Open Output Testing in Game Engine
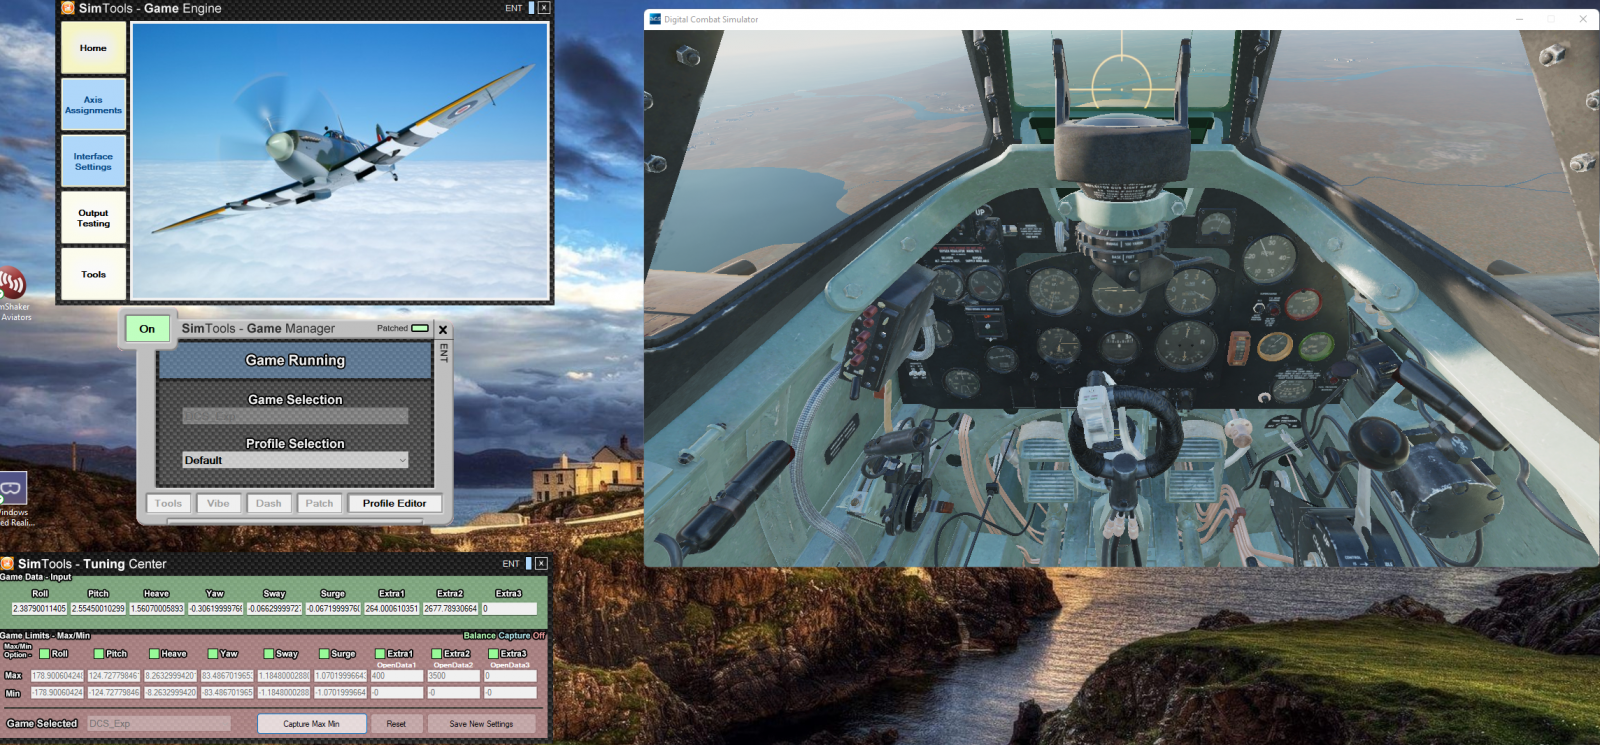 click(x=93, y=218)
